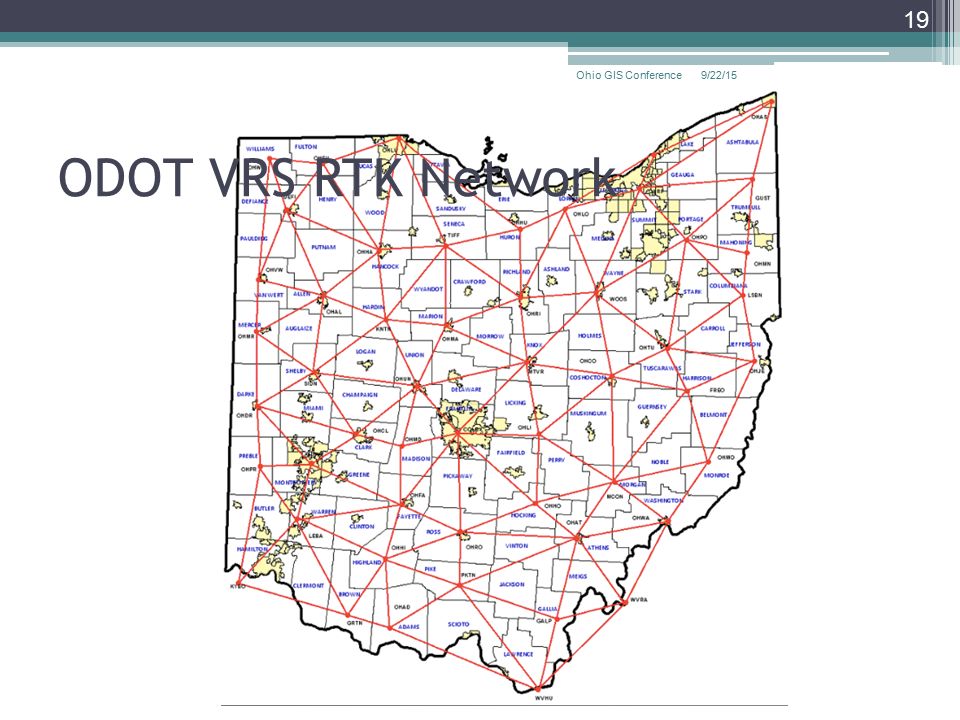Viewport: 960px width, 720px height.
Task: Click the WVRA station label
Action: [638, 600]
